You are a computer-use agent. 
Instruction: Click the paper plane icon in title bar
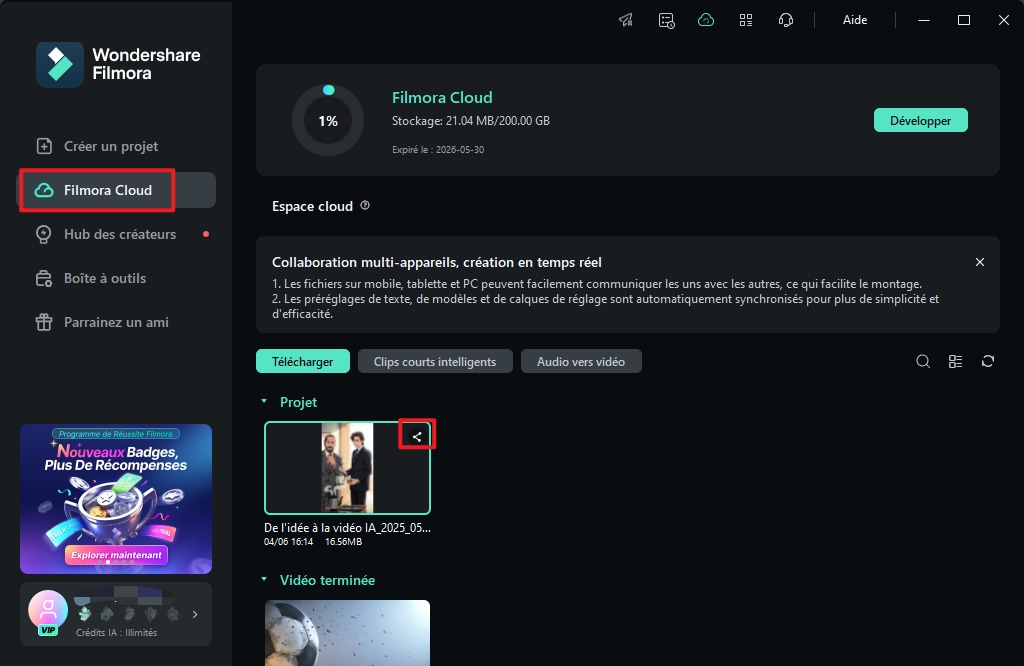pos(626,20)
